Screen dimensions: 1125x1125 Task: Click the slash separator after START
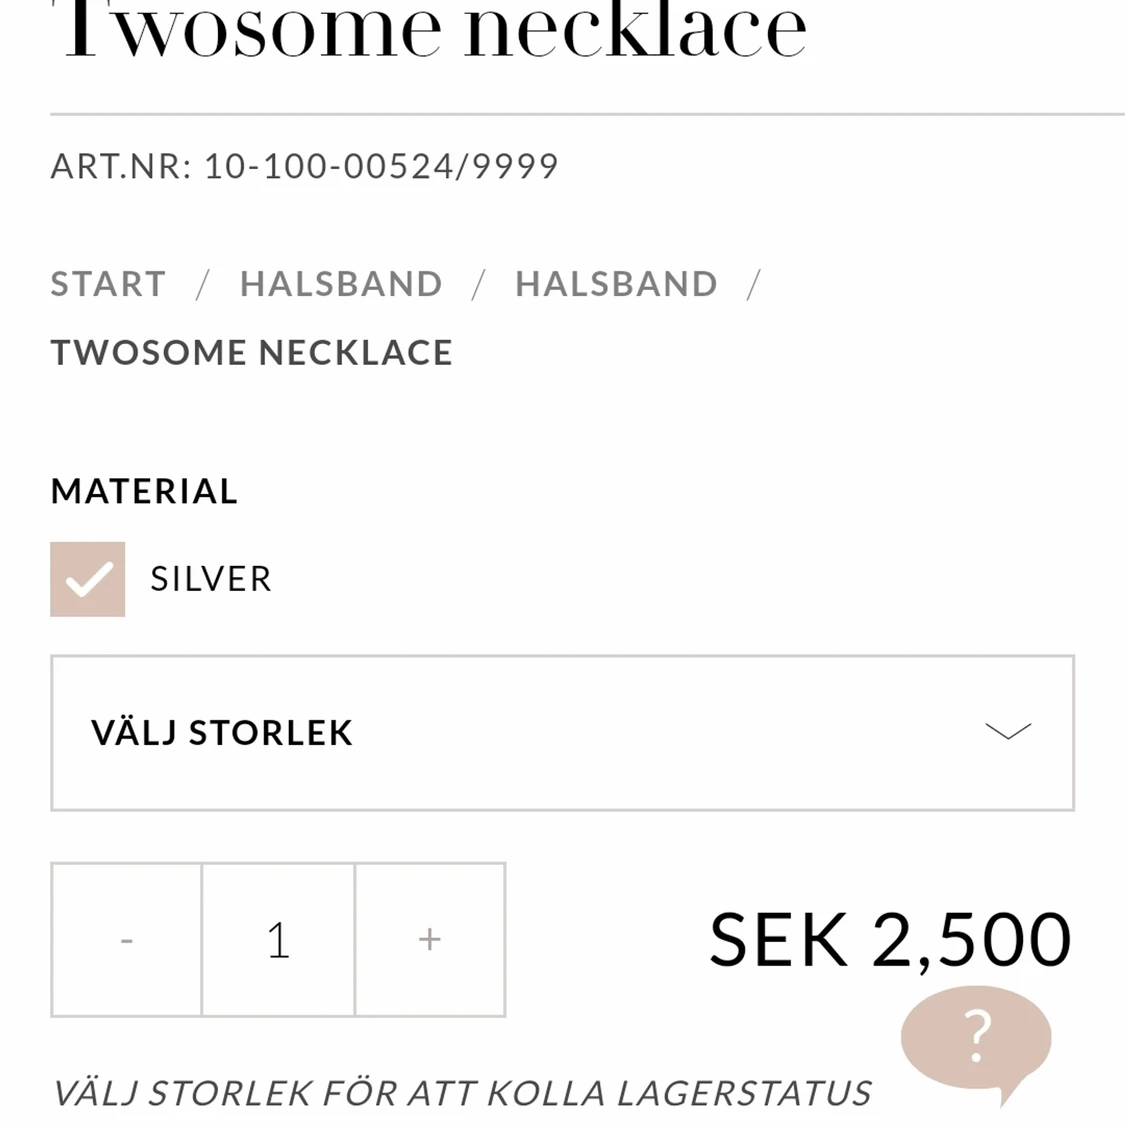[x=203, y=284]
